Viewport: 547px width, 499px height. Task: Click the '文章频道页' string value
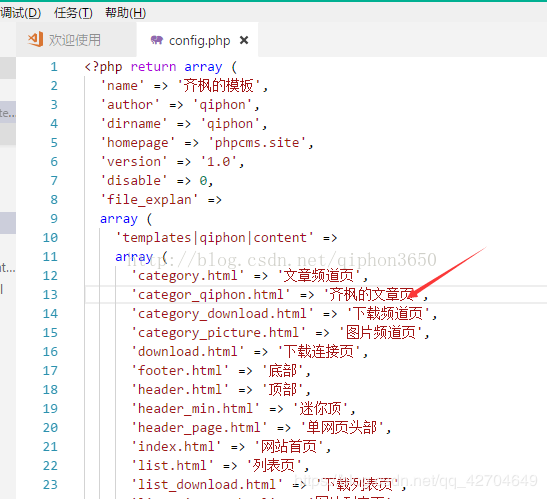(x=319, y=276)
